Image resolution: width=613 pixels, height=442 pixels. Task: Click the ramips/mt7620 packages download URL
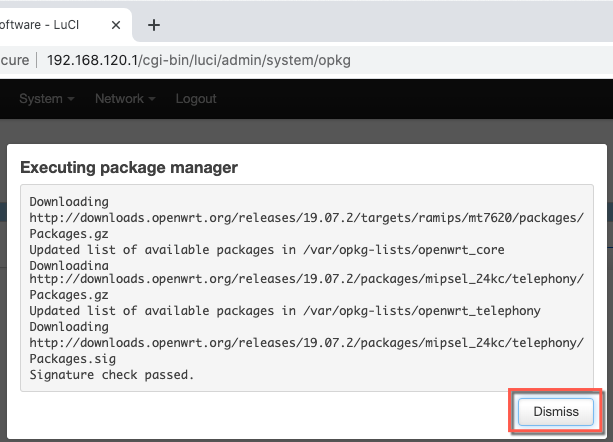click(307, 218)
